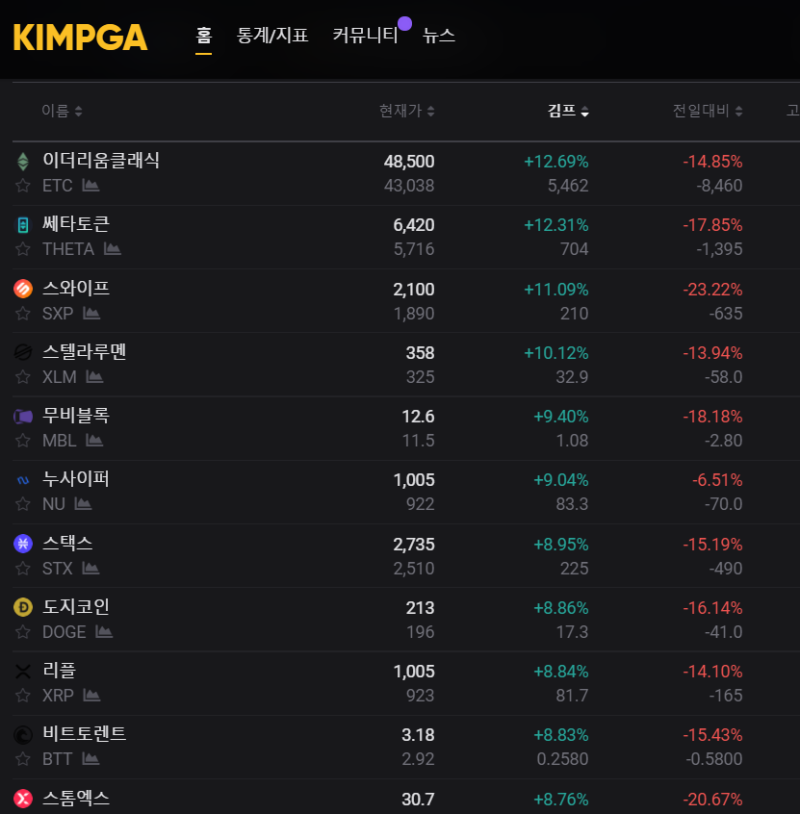This screenshot has width=800, height=814.
Task: Click the +9.40% premium for MBL
Action: tap(561, 416)
